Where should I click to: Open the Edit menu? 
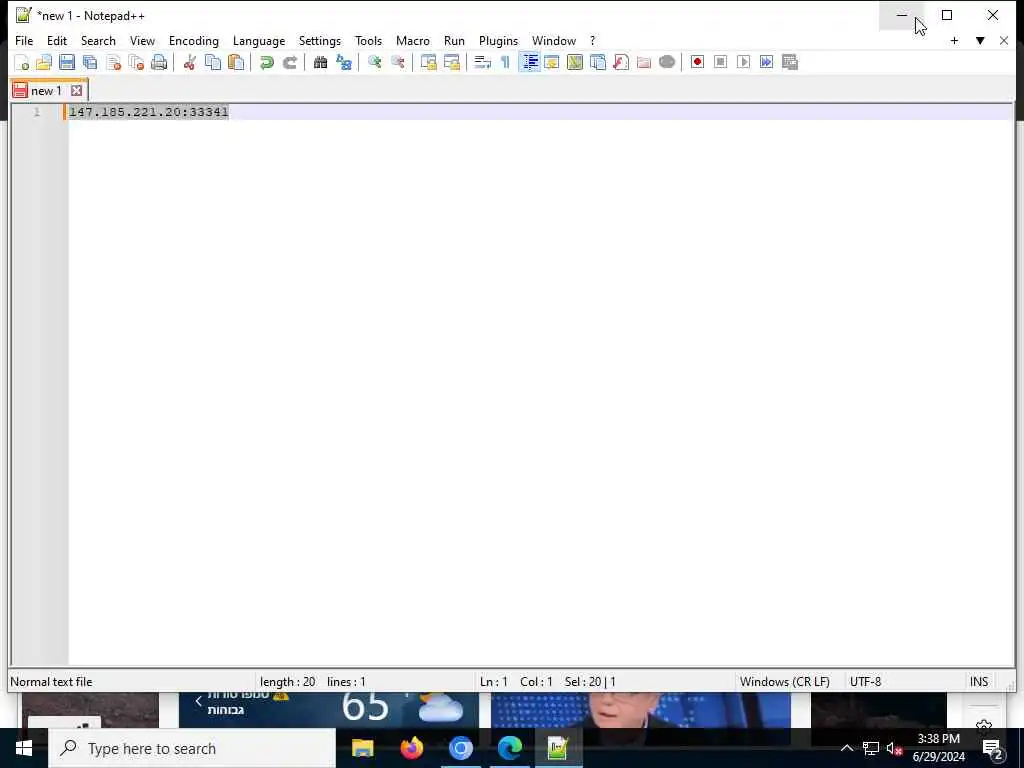pyautogui.click(x=57, y=40)
